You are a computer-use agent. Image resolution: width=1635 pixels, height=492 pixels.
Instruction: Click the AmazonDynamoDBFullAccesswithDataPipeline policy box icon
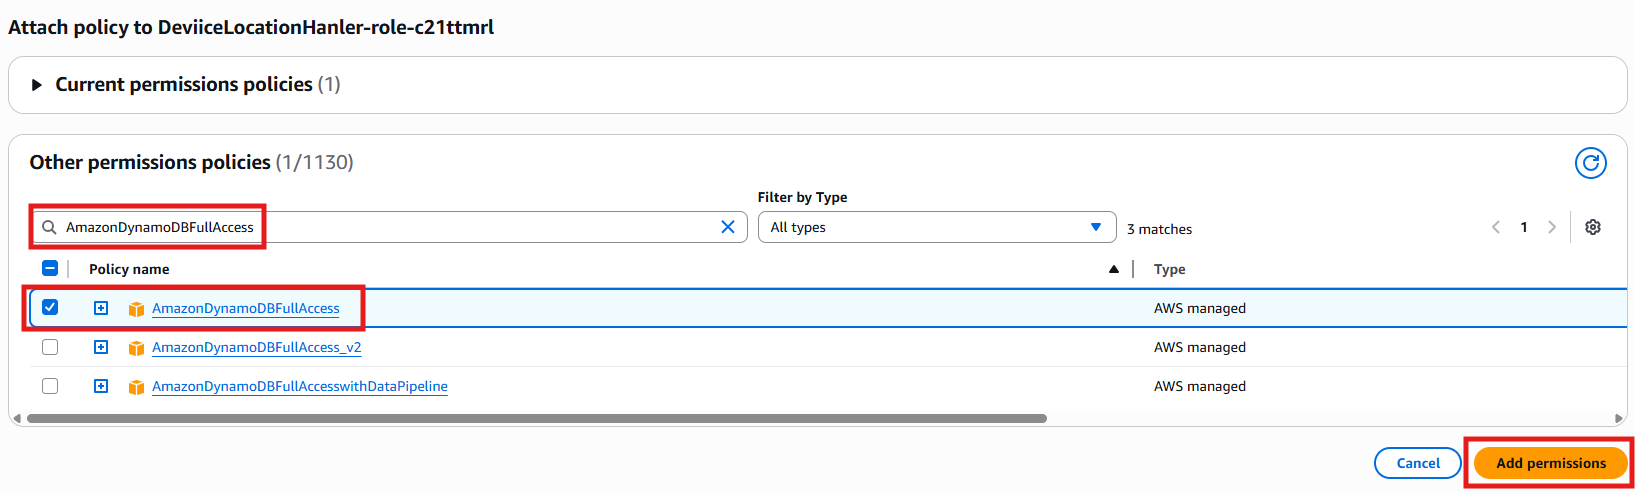tap(137, 387)
